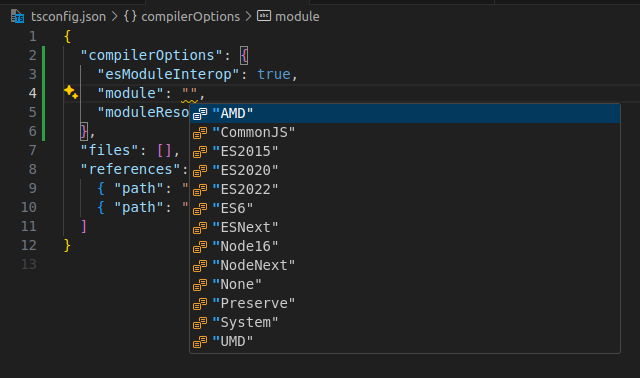
Task: Click the enum icon next to "UMD" suggestion
Action: coord(200,341)
